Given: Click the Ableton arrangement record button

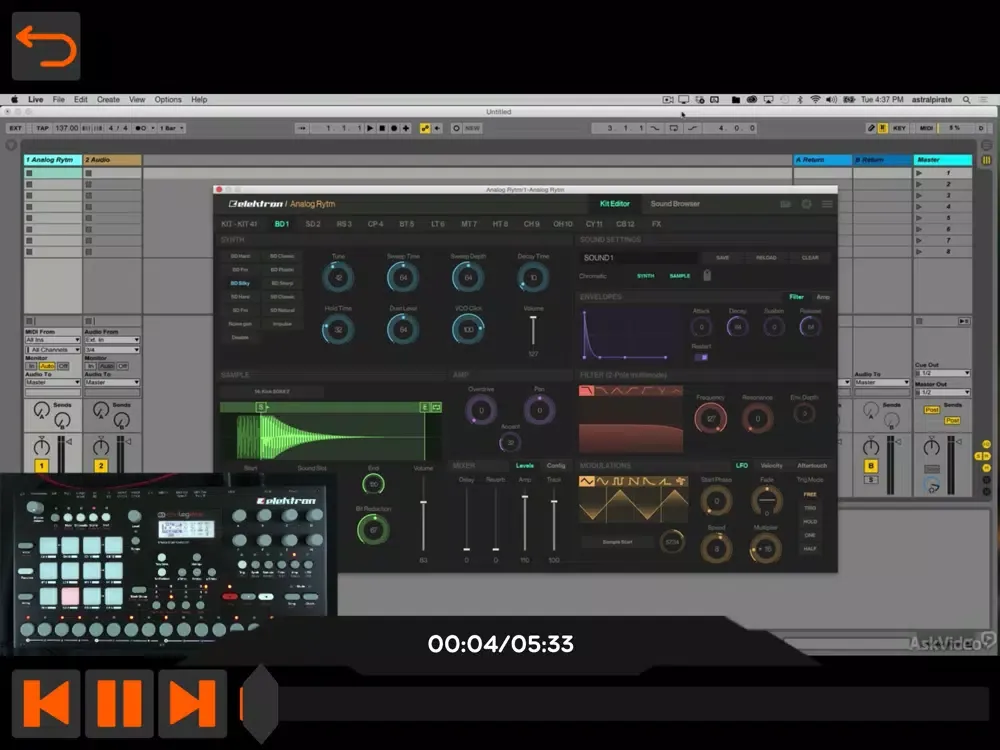Looking at the screenshot, I should click(393, 128).
